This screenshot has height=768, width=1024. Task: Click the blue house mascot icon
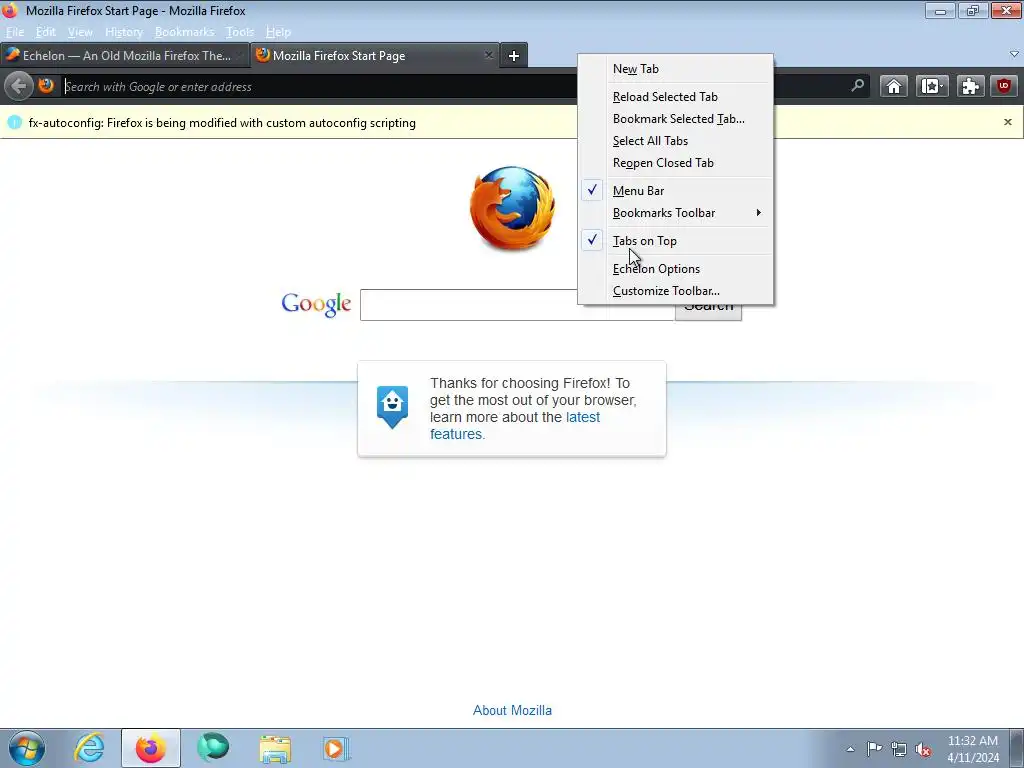coord(392,406)
